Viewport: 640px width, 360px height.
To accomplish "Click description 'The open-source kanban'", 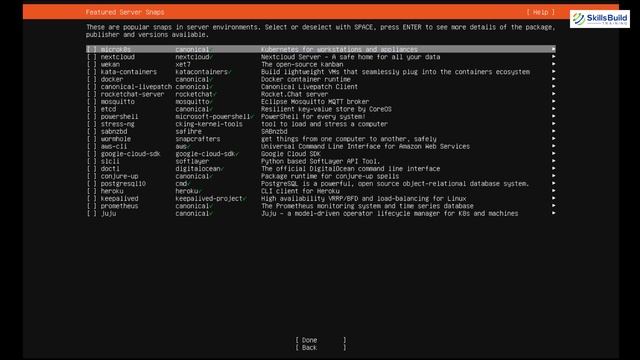I will (302, 64).
